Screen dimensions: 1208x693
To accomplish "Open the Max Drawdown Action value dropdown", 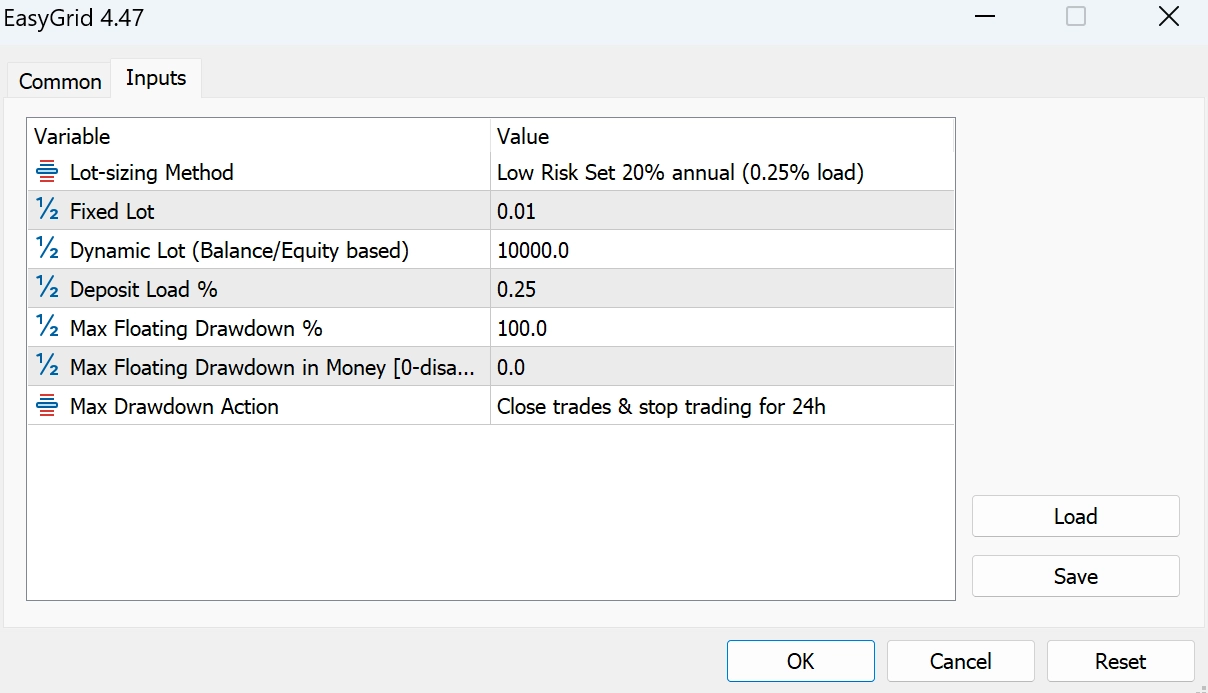I will point(720,406).
